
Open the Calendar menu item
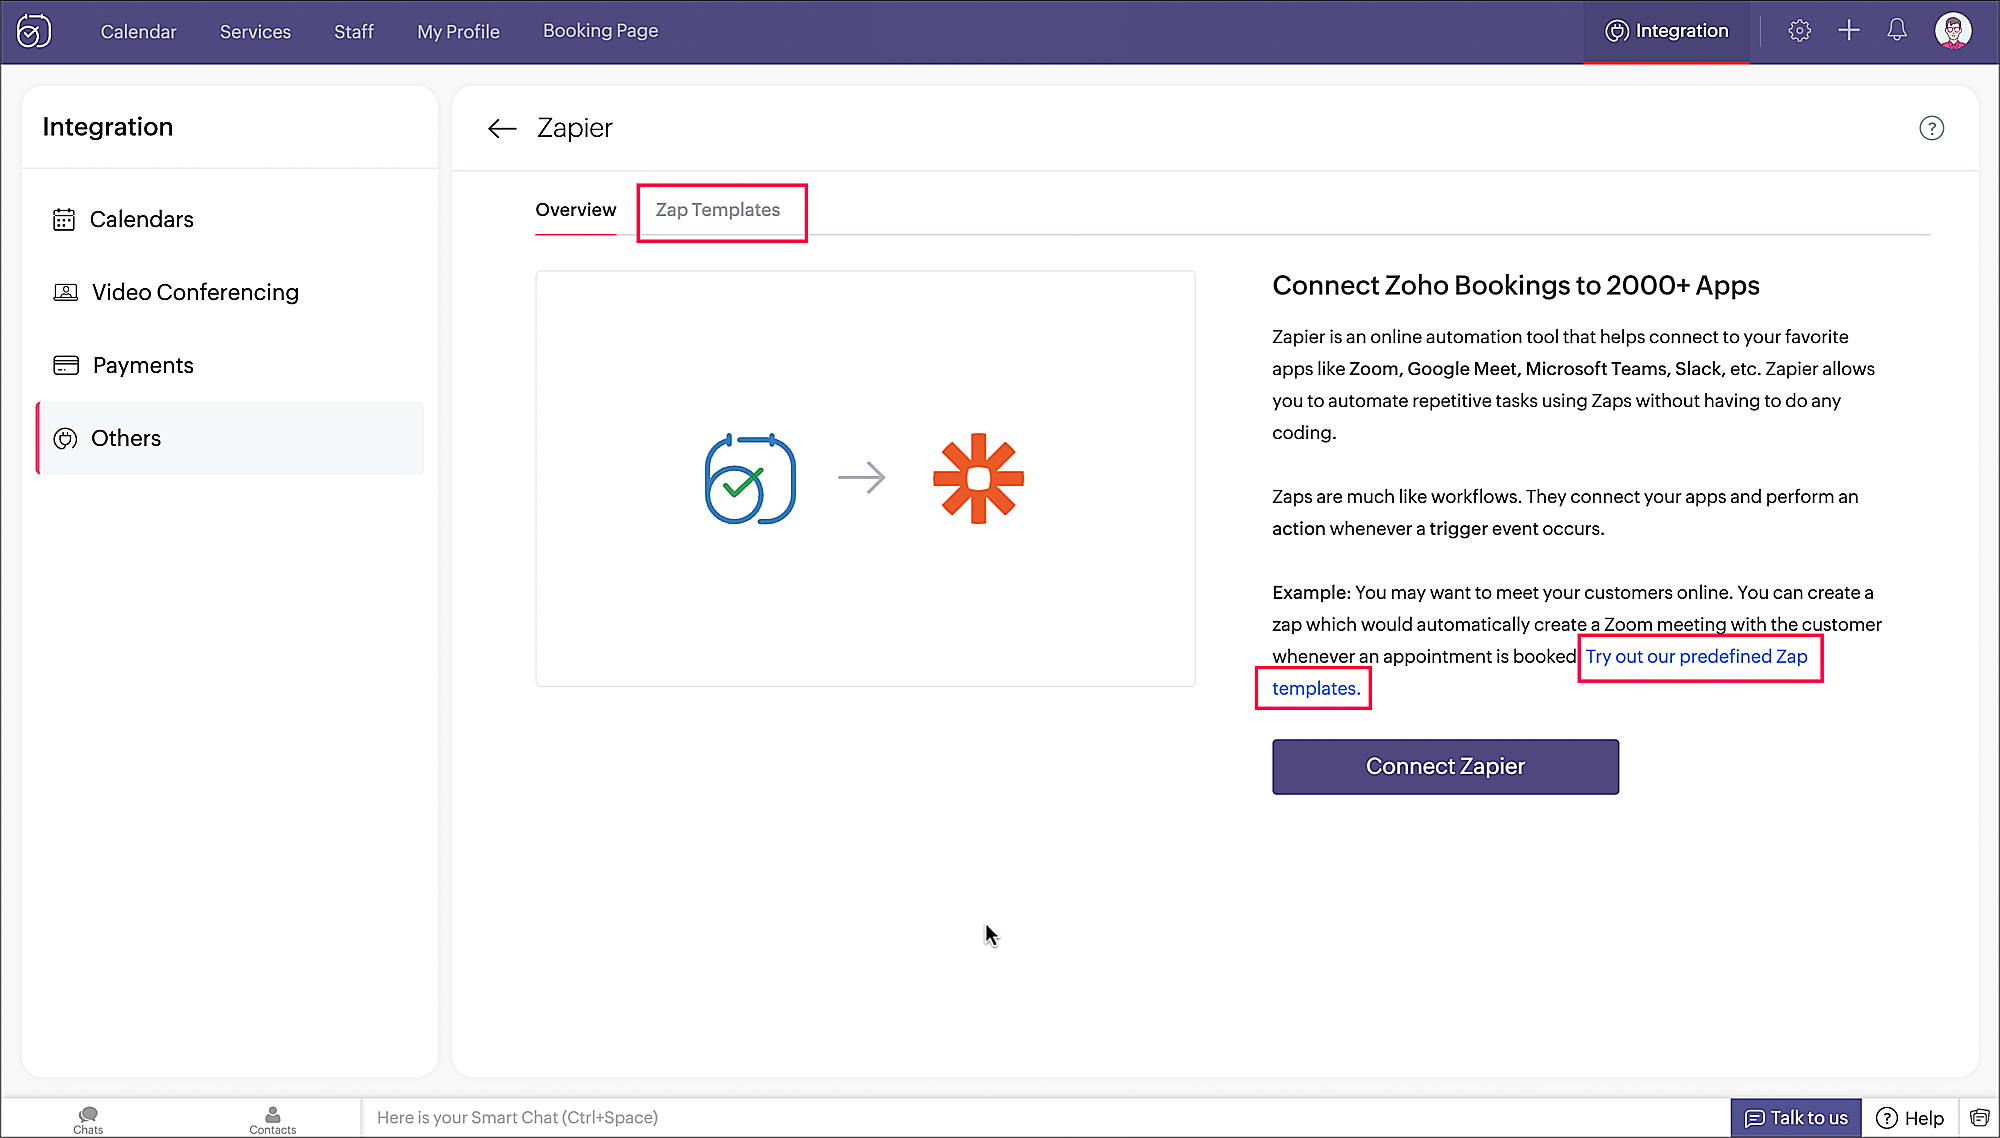[x=138, y=32]
